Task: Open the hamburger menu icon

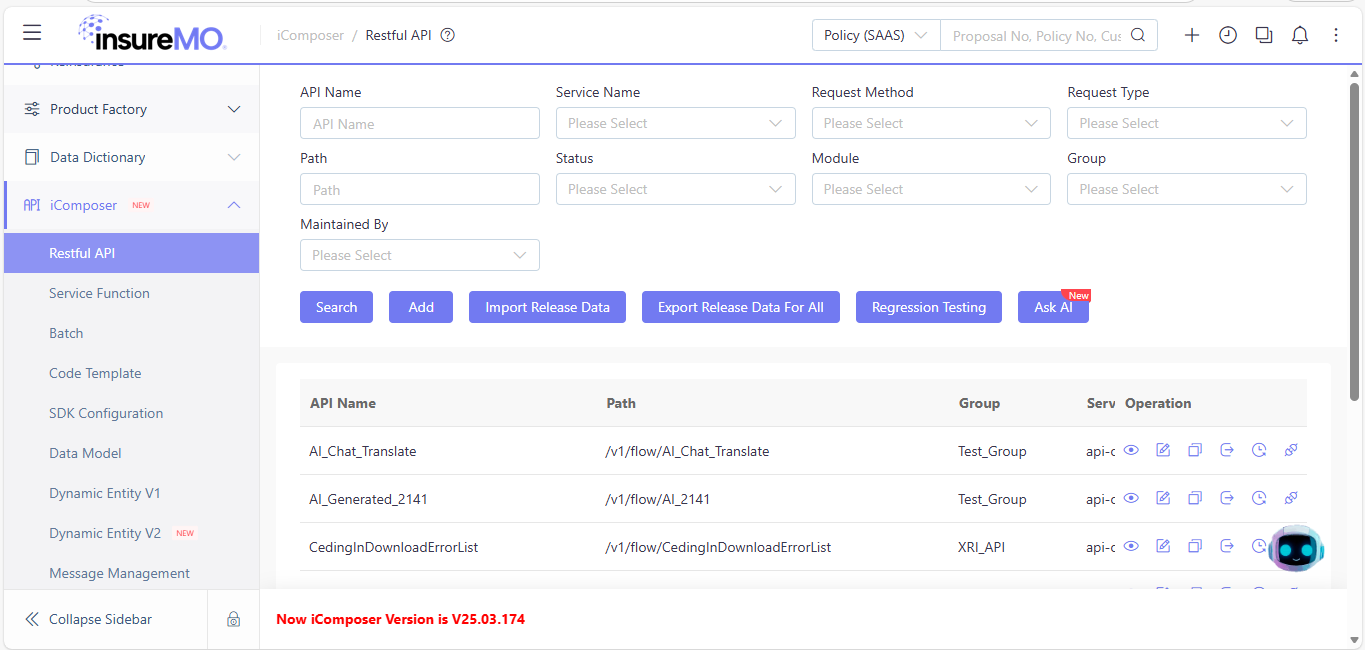Action: (x=32, y=33)
